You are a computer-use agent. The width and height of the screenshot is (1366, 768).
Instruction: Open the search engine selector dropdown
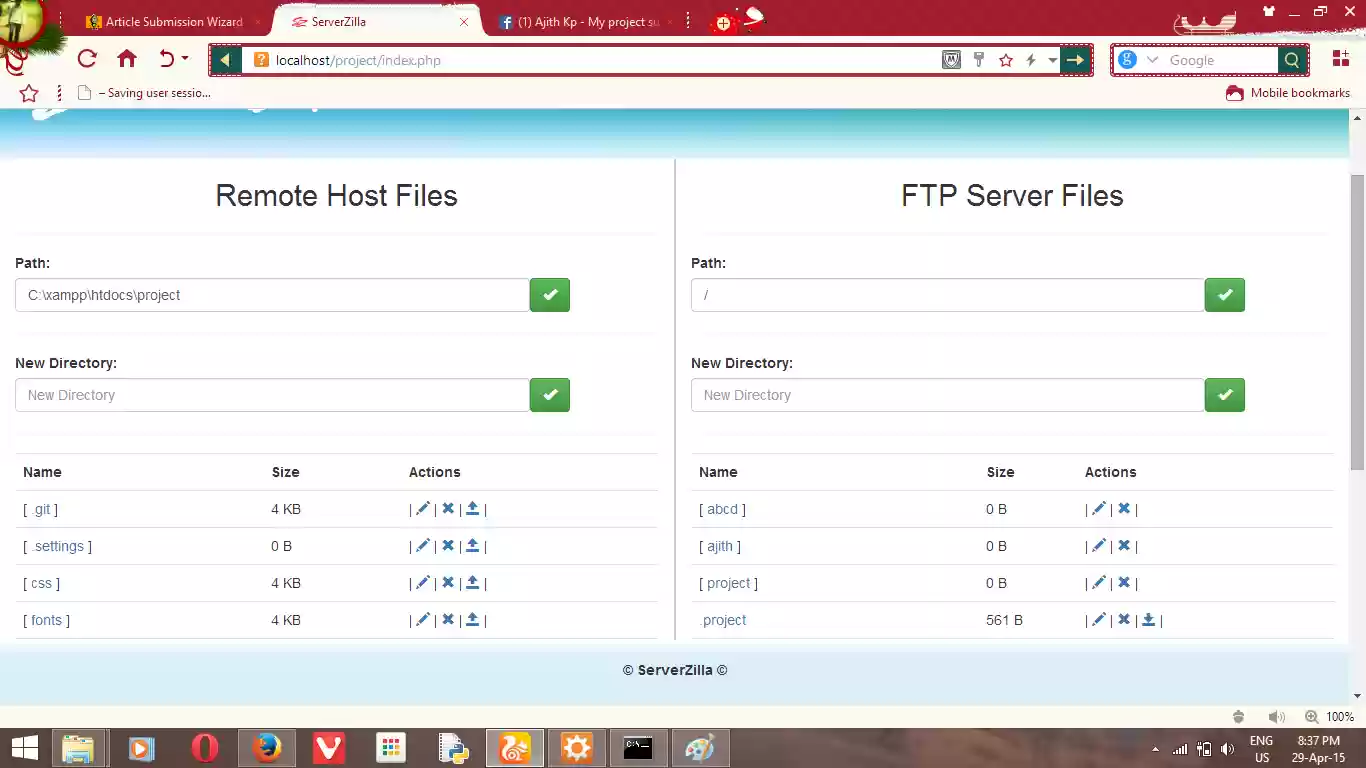(x=1152, y=60)
